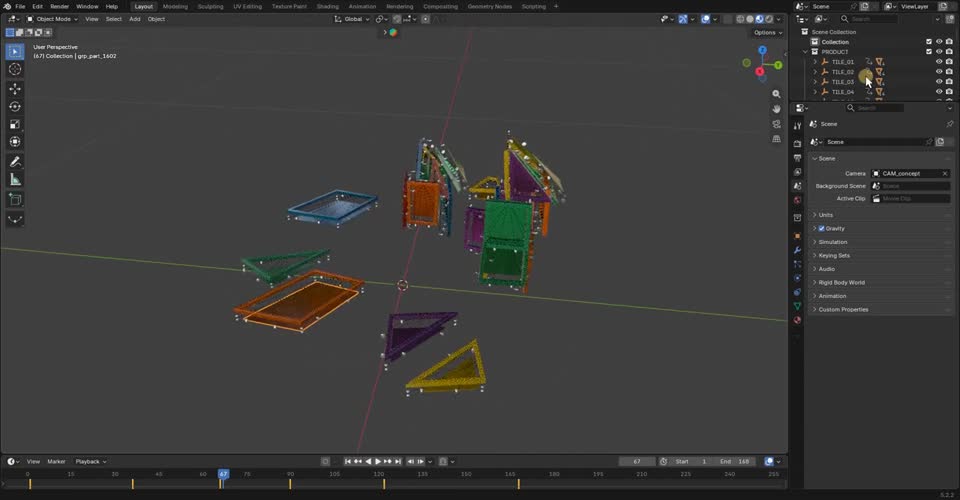This screenshot has height=500, width=960.
Task: Select the Select Box tool
Action: [15, 51]
